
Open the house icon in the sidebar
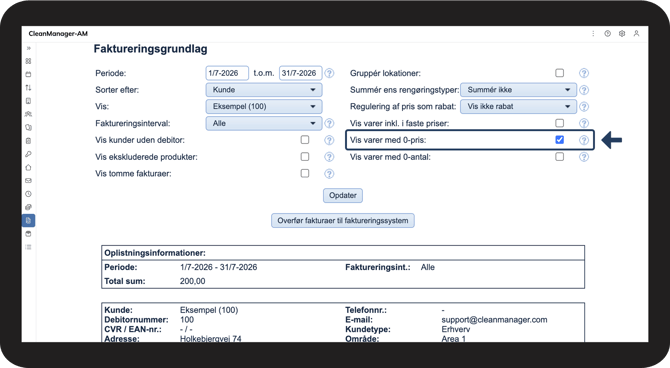click(x=28, y=167)
